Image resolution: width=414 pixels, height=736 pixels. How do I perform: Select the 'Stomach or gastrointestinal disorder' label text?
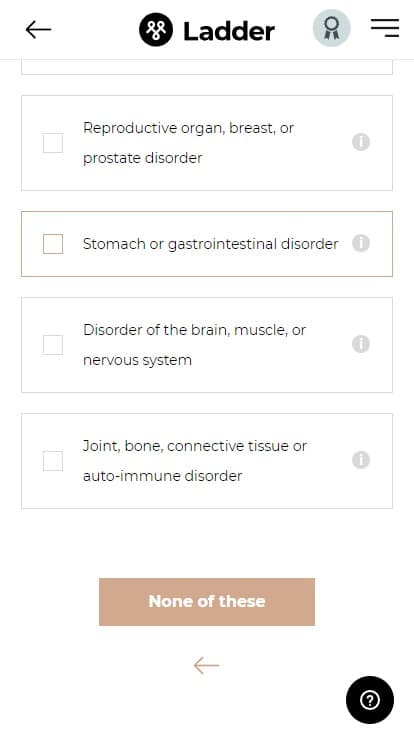pyautogui.click(x=211, y=244)
